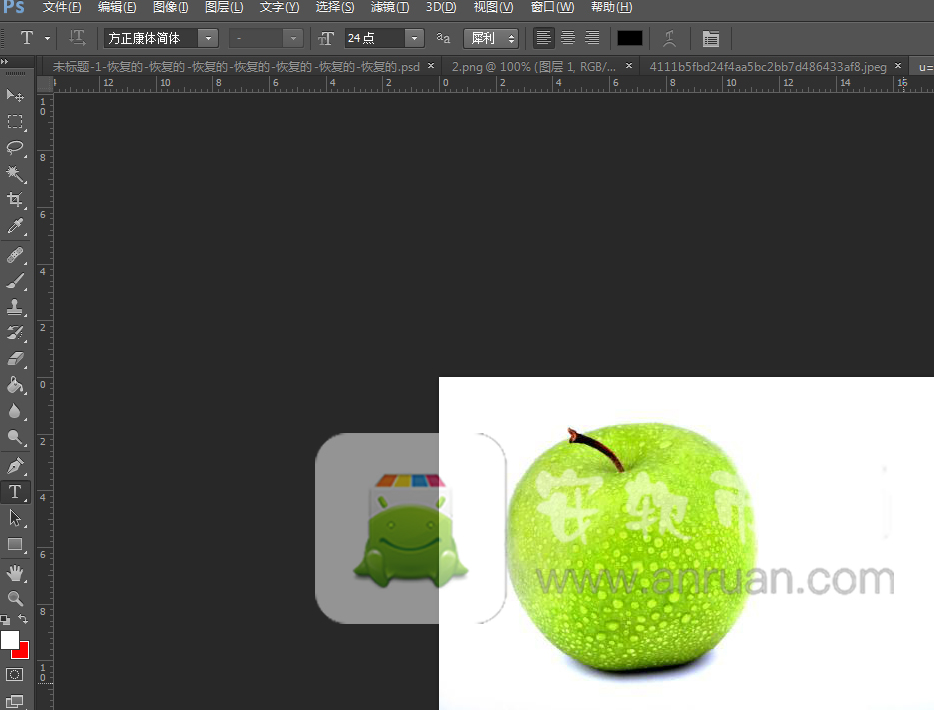Image resolution: width=934 pixels, height=710 pixels.
Task: Pick the Magic Wand tool
Action: 15,174
